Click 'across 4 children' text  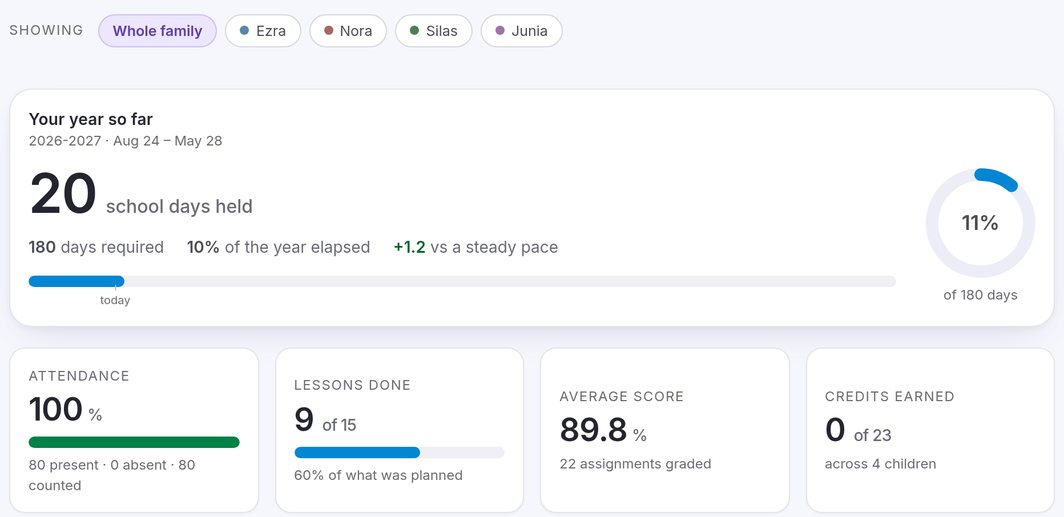point(881,464)
